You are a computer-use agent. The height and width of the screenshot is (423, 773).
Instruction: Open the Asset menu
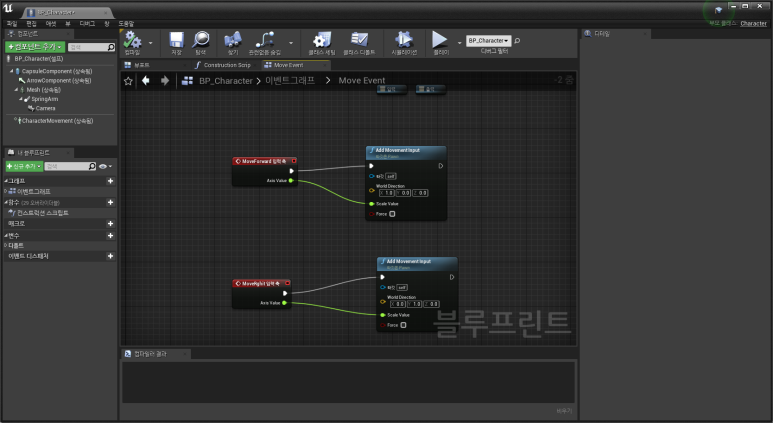(51, 24)
